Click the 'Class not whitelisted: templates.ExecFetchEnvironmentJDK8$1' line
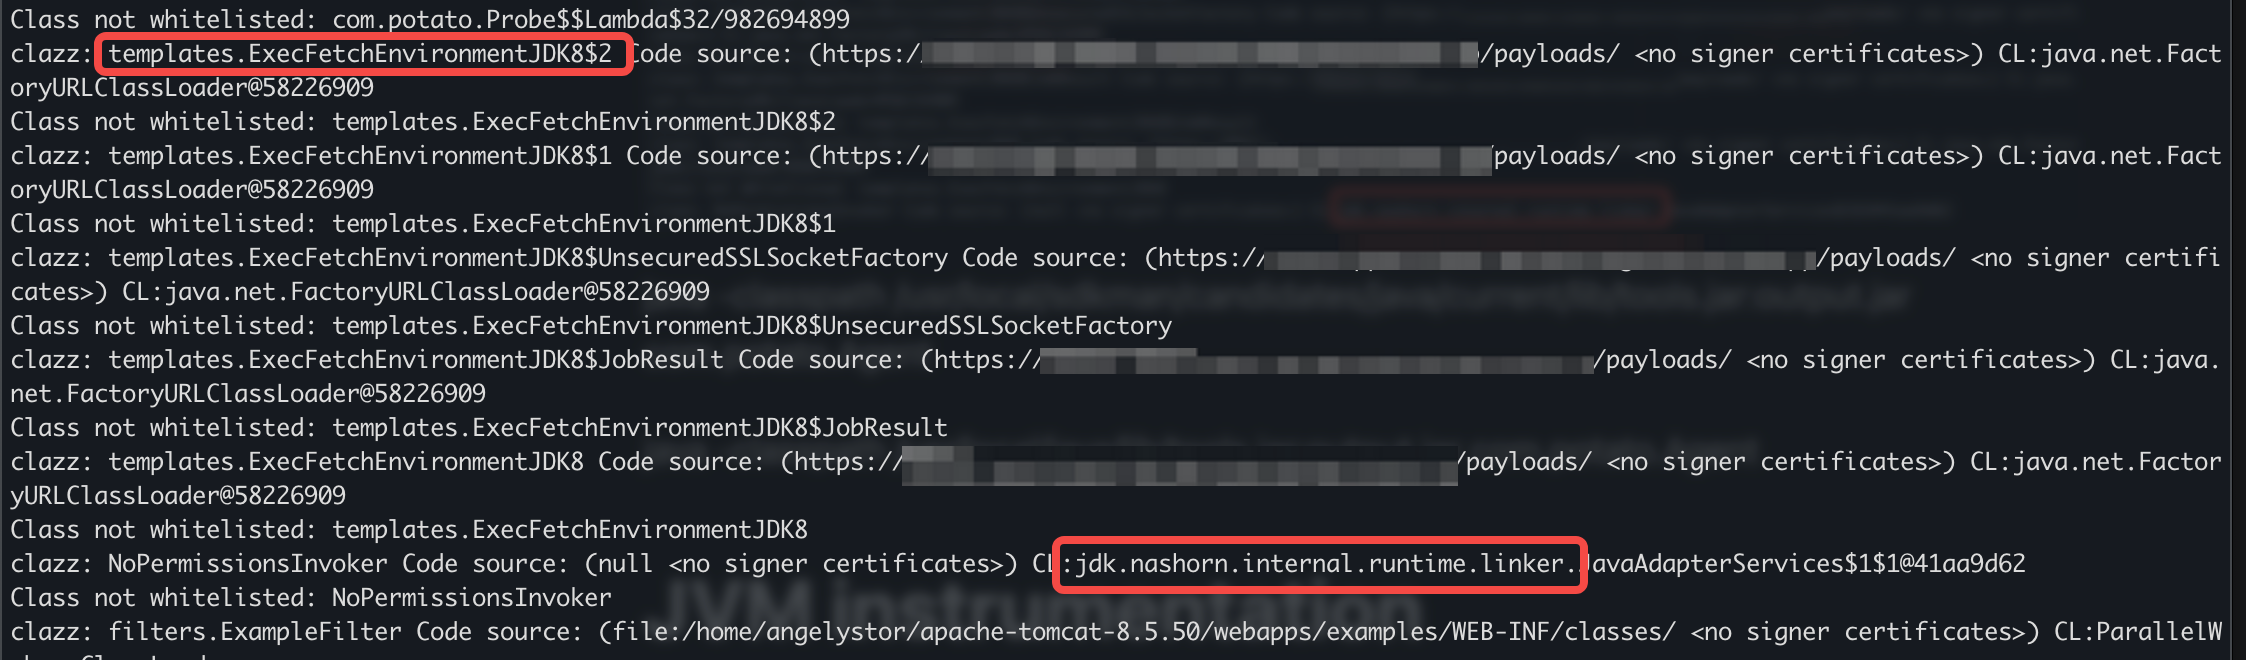 [x=423, y=223]
